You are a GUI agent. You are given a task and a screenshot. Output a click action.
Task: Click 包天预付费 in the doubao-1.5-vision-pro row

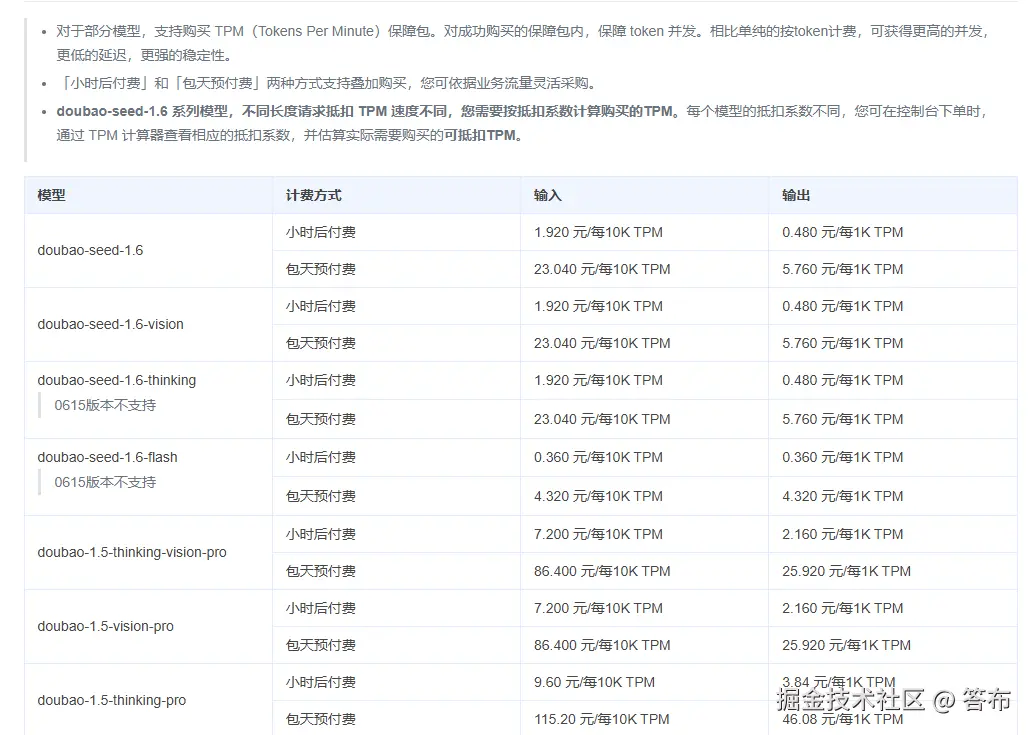321,645
